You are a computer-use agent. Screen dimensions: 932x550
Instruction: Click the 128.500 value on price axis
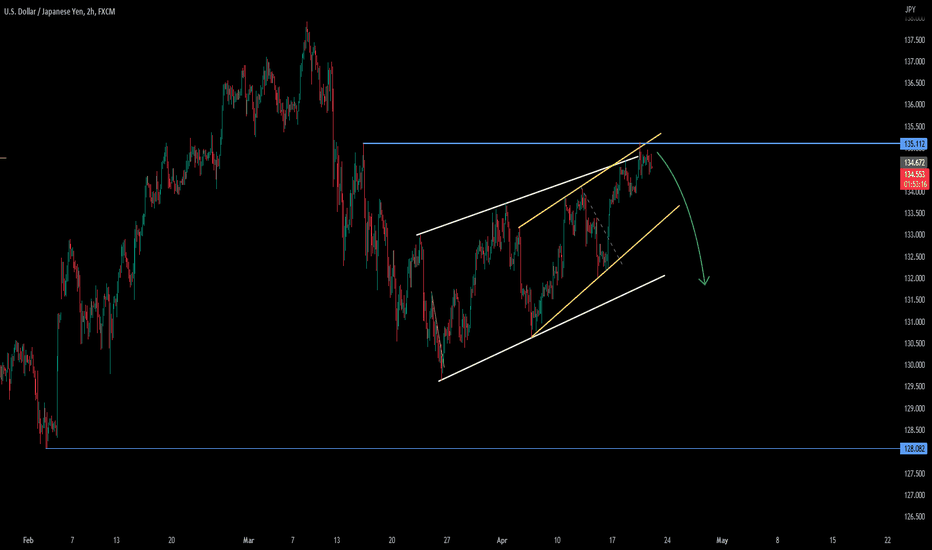(x=914, y=430)
